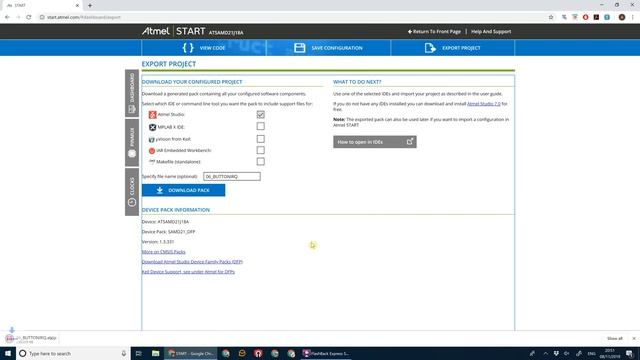The image size is (640, 360).
Task: Show hidden system tray icons
Action: click(x=545, y=353)
